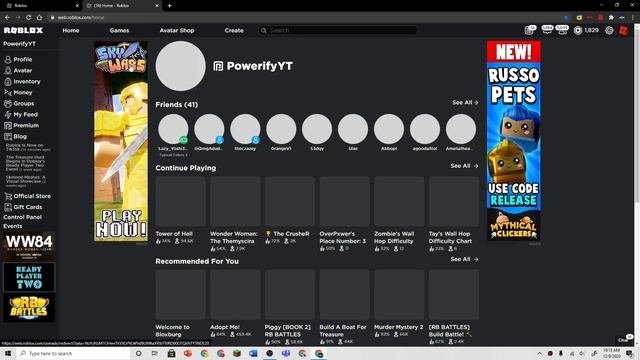See All friends link
Viewport: 640px width, 360px height.
pos(465,103)
